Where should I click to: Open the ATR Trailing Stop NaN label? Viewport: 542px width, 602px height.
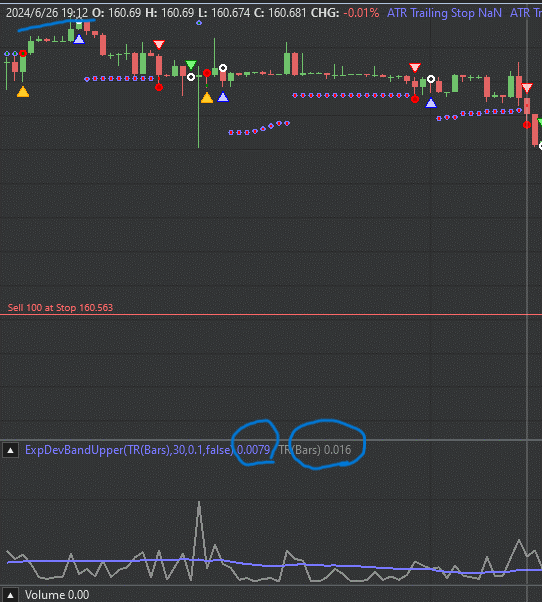pos(444,13)
